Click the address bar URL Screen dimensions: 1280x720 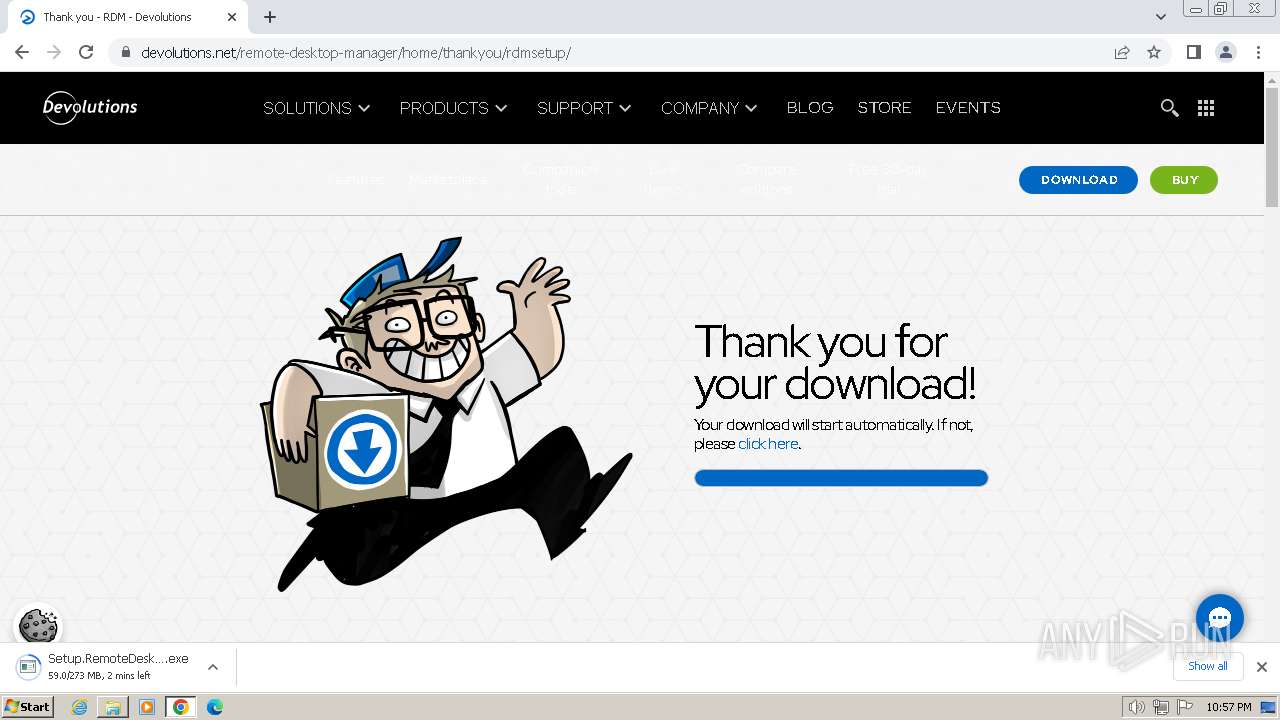pyautogui.click(x=356, y=52)
